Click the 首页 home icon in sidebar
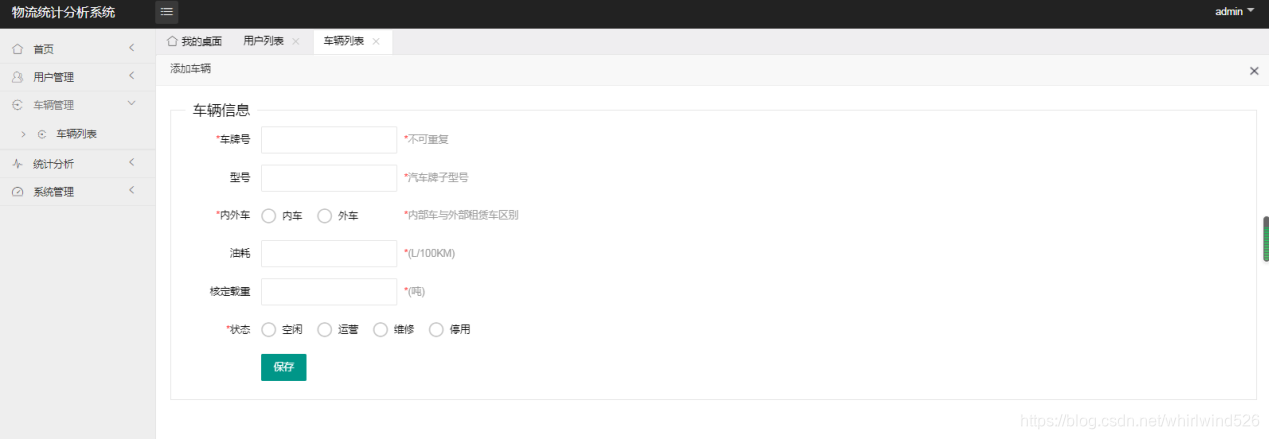1269x439 pixels. pyautogui.click(x=17, y=48)
